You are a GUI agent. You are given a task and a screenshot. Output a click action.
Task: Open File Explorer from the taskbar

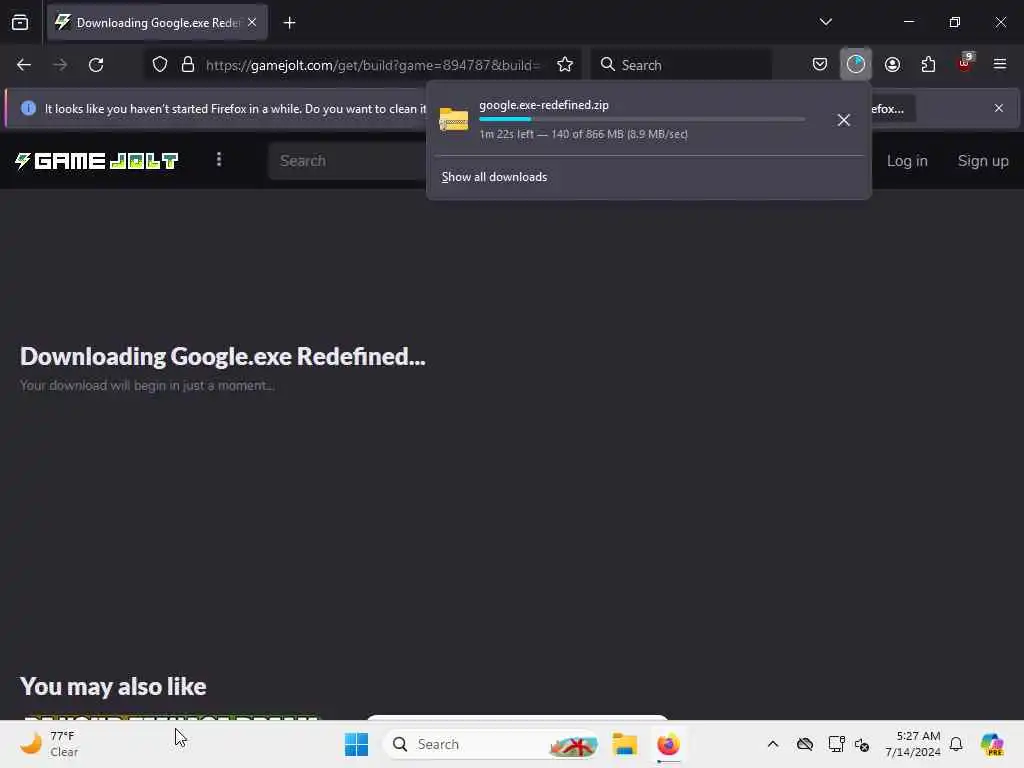pyautogui.click(x=624, y=744)
